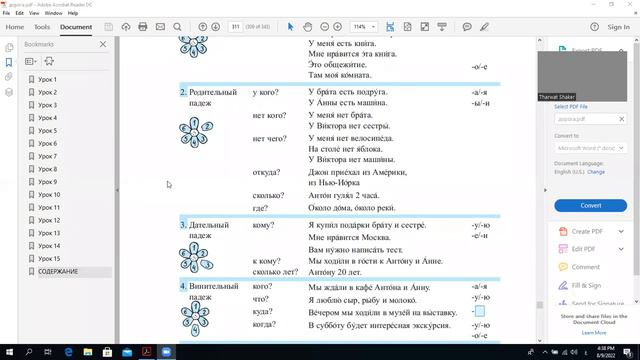This screenshot has height=360, width=640.
Task: Jump to bookmark Урок 15
Action: coord(49,259)
